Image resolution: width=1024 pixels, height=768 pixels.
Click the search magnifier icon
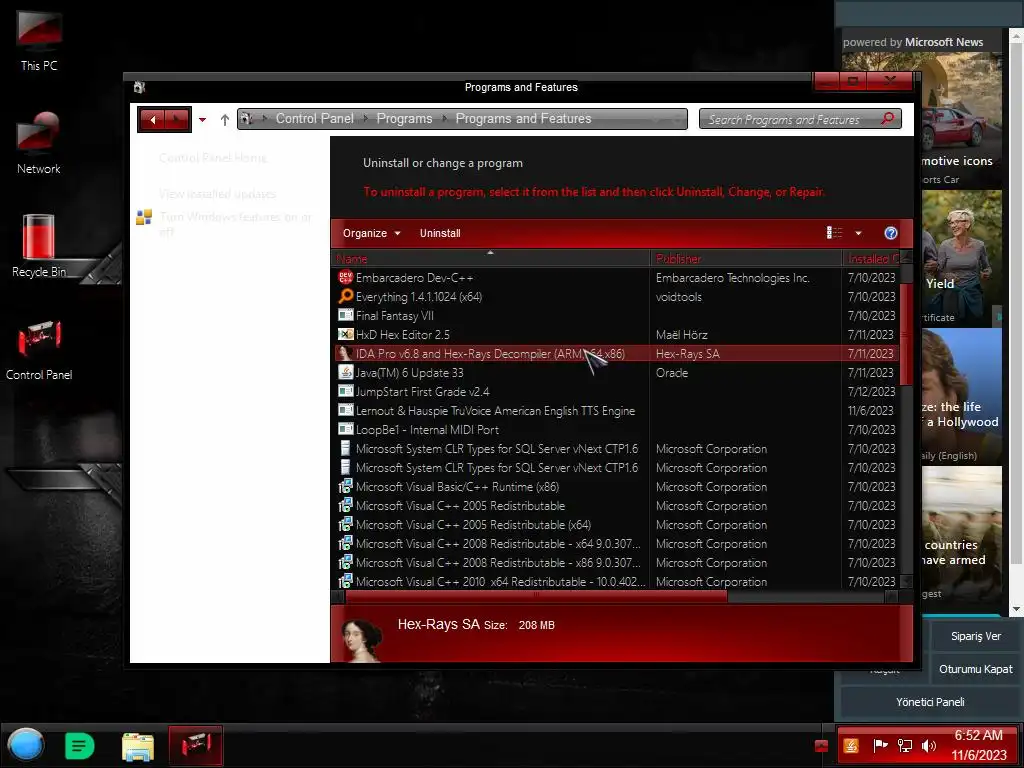click(888, 119)
